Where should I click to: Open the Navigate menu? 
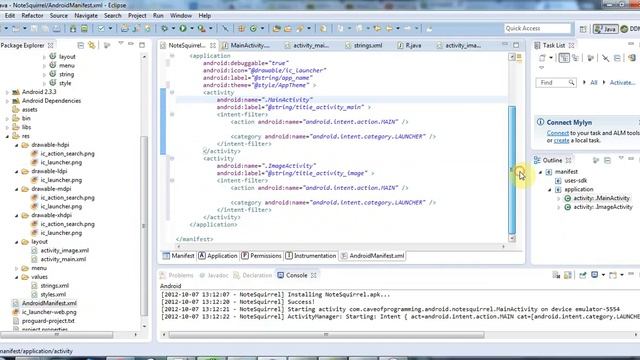(86, 16)
